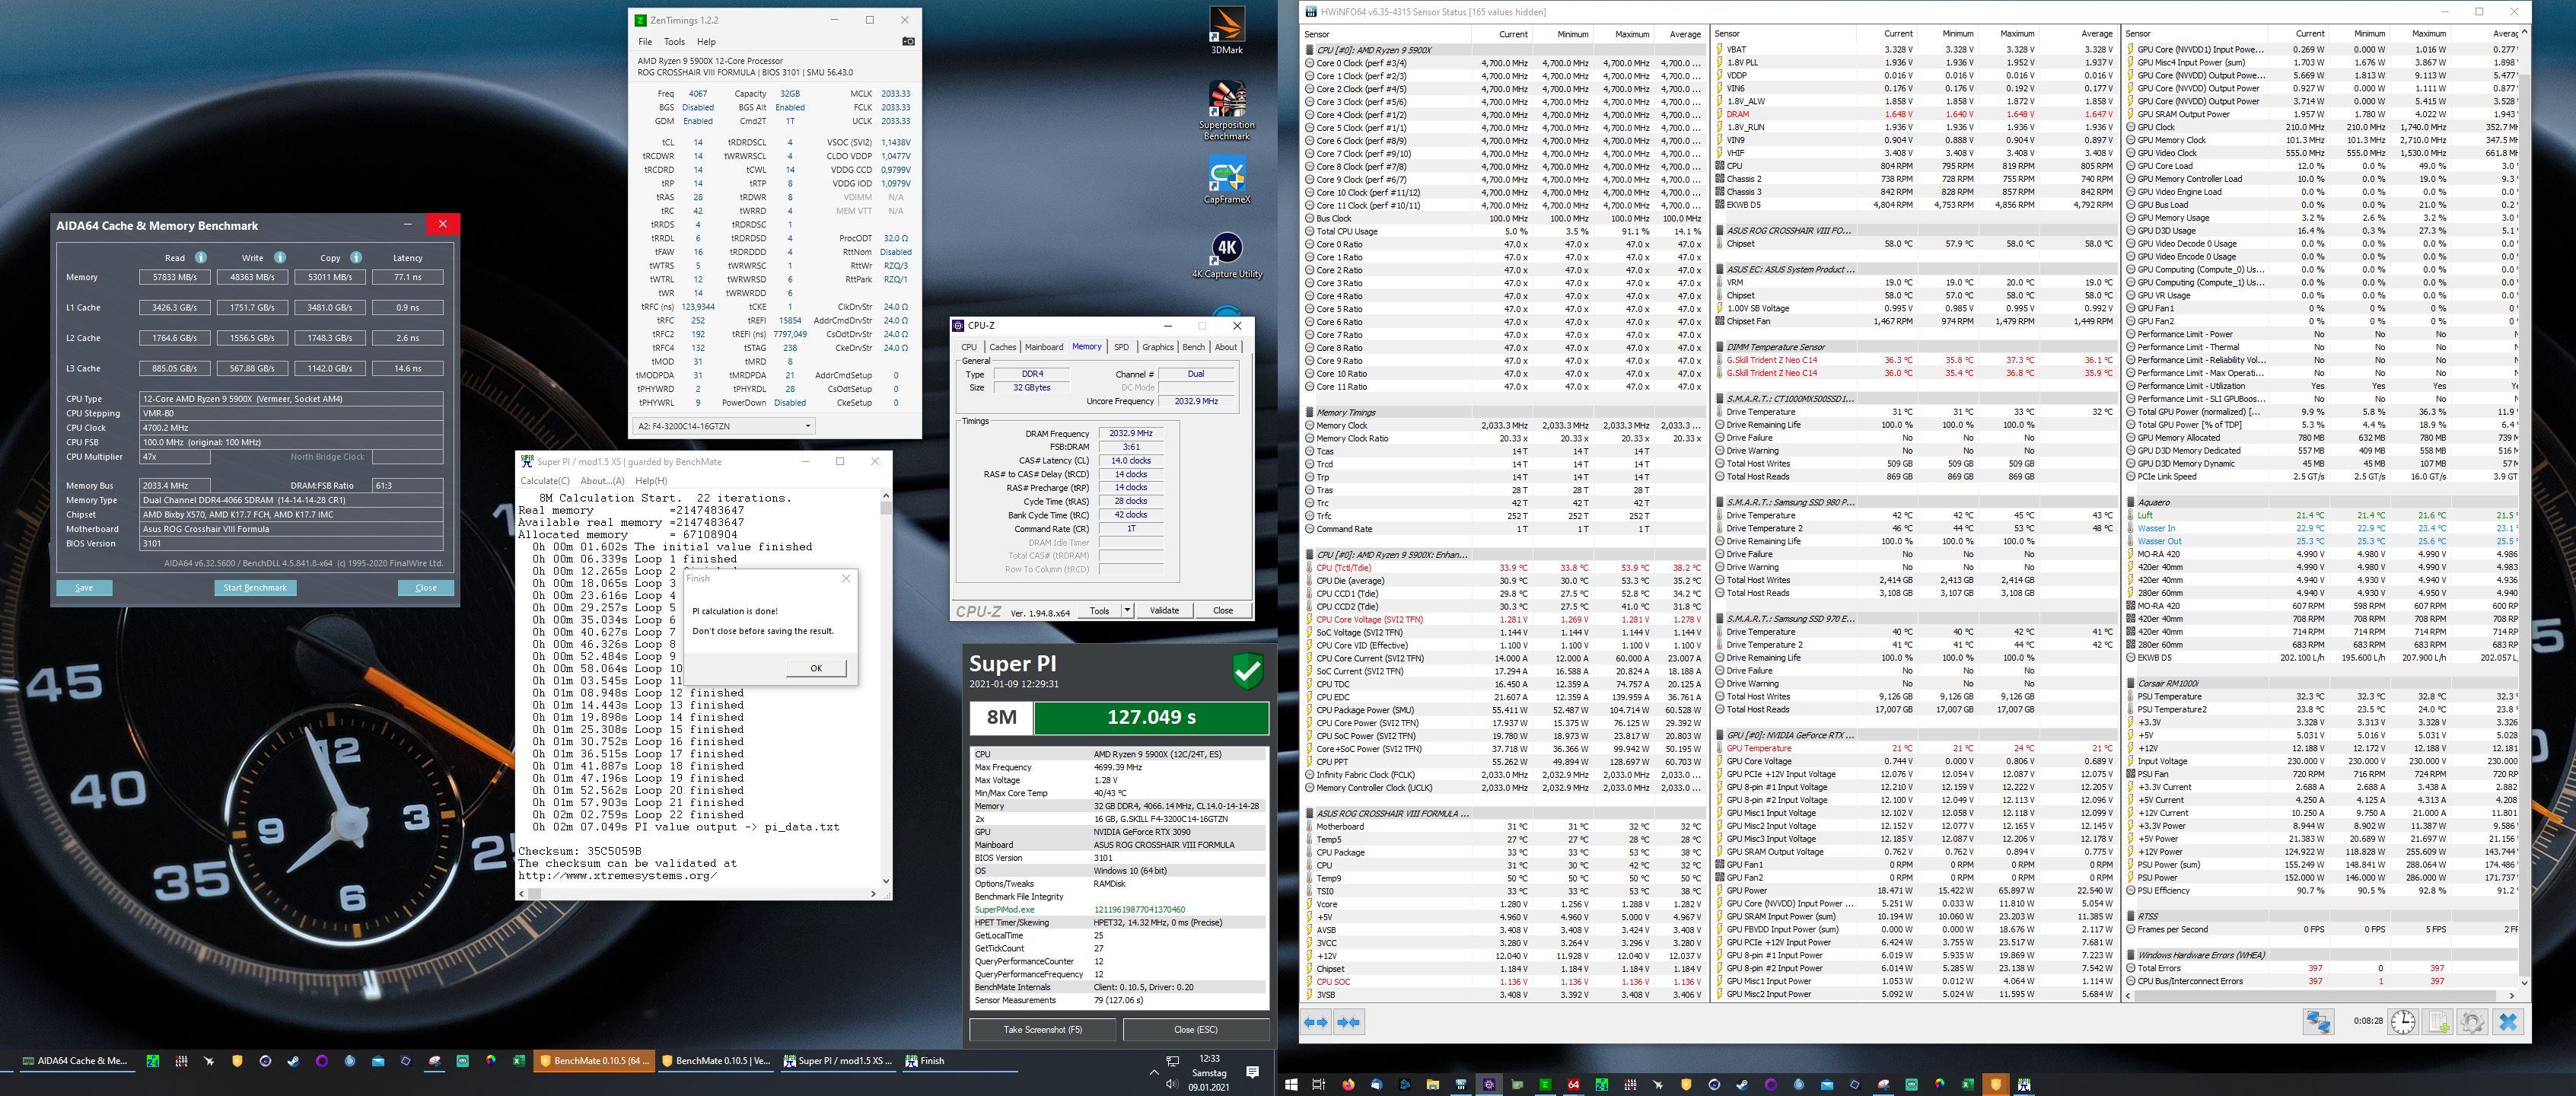Viewport: 2576px width, 1096px height.
Task: Click Start Benchmark in AIDA64
Action: click(255, 588)
